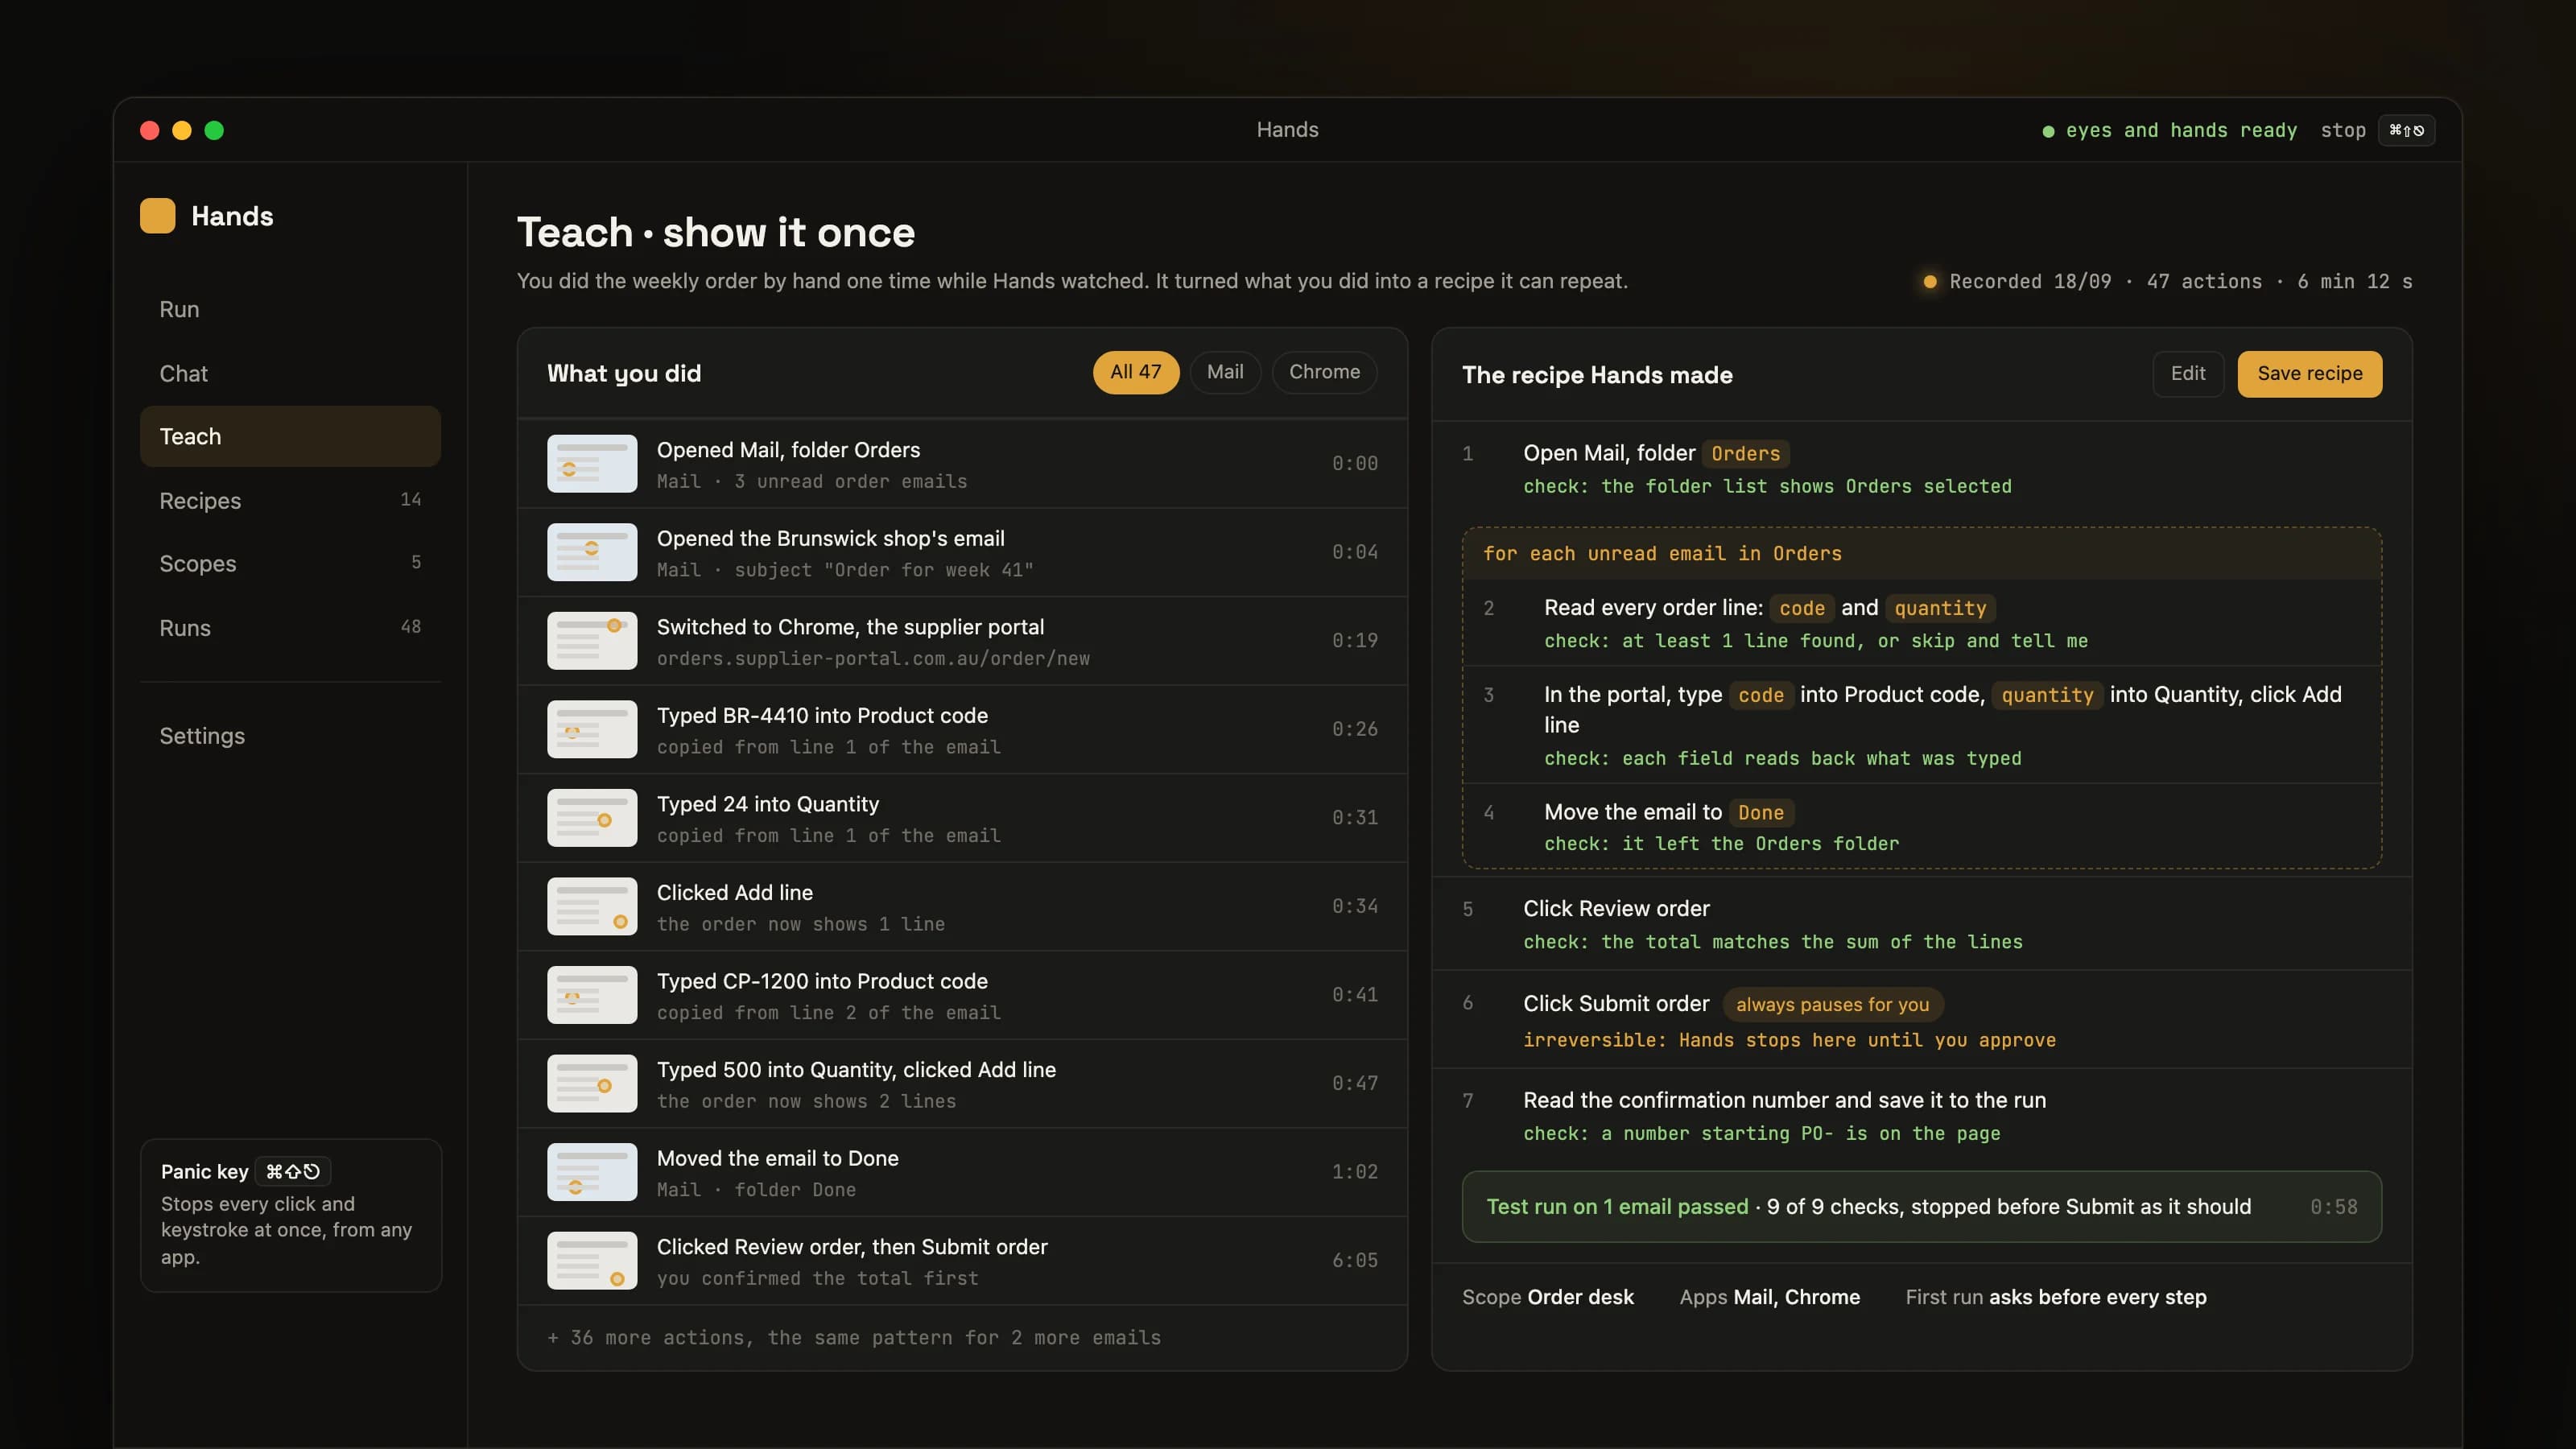Viewport: 2576px width, 1449px height.
Task: Click the stop shortcut key badge
Action: coord(2406,130)
